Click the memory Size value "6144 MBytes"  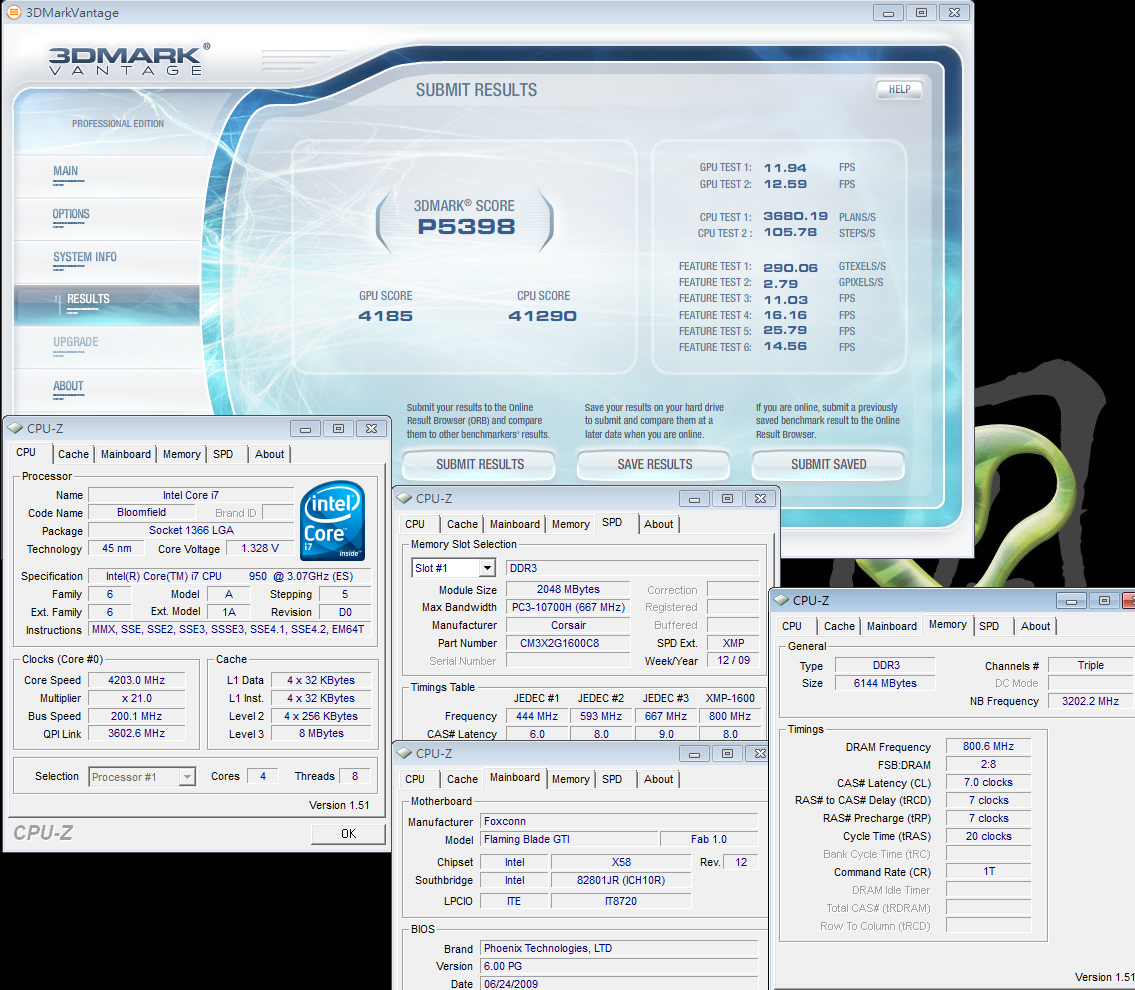(885, 683)
